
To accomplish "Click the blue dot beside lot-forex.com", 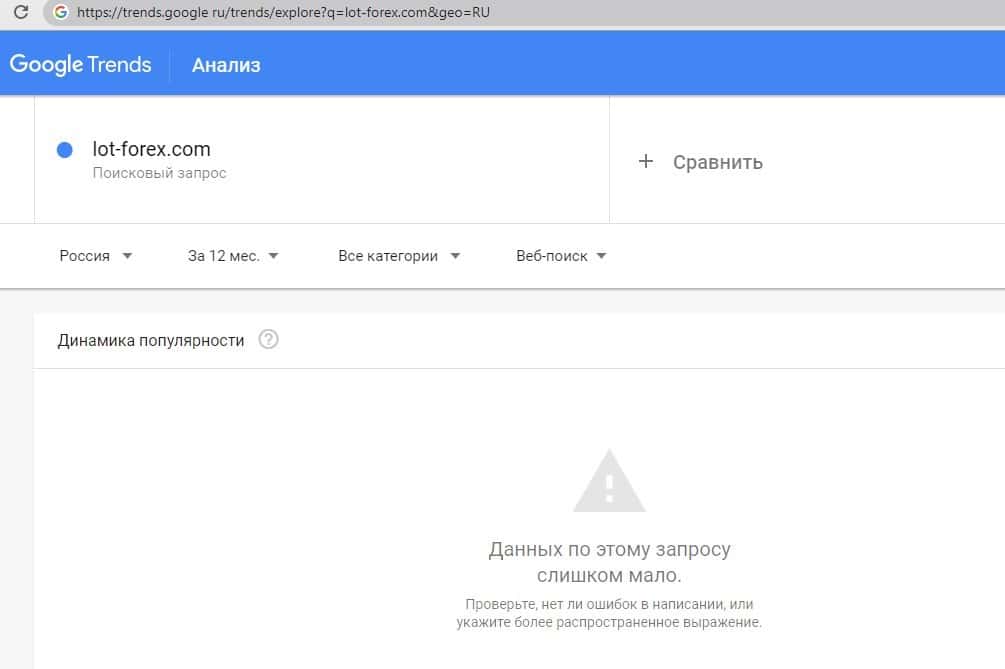I will (65, 150).
